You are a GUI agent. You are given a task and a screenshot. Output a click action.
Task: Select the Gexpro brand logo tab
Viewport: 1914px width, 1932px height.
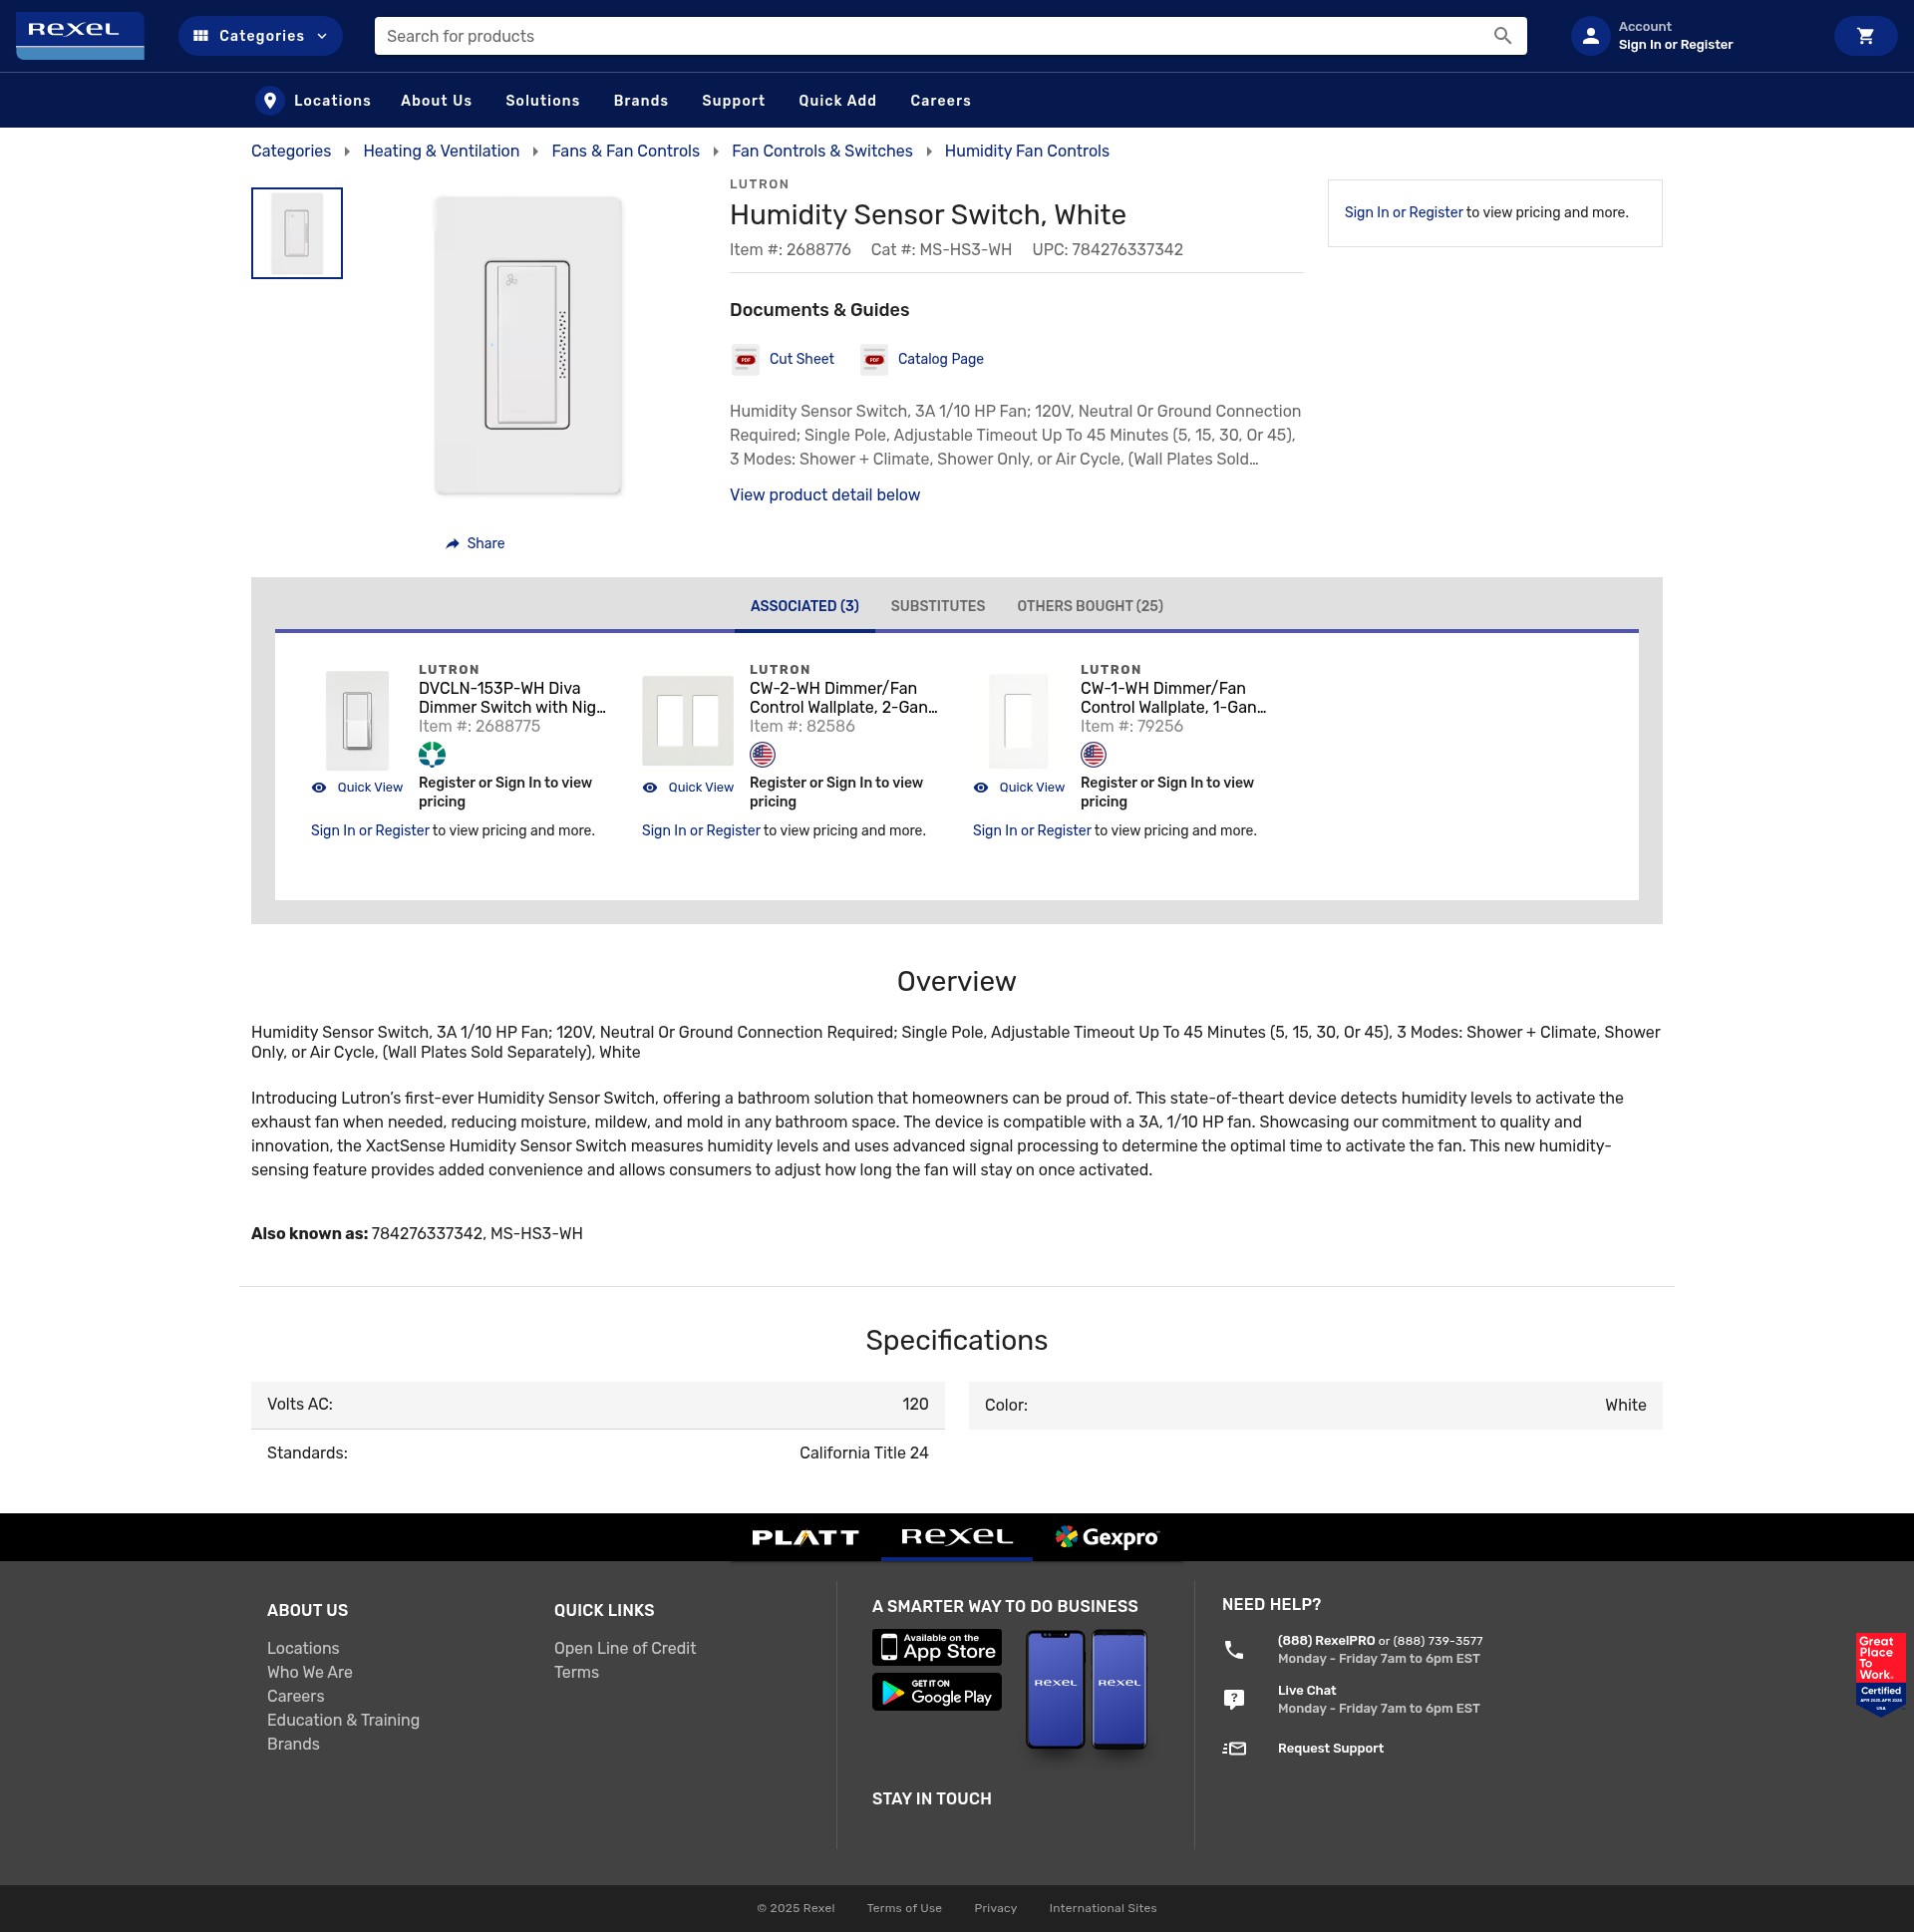1107,1538
